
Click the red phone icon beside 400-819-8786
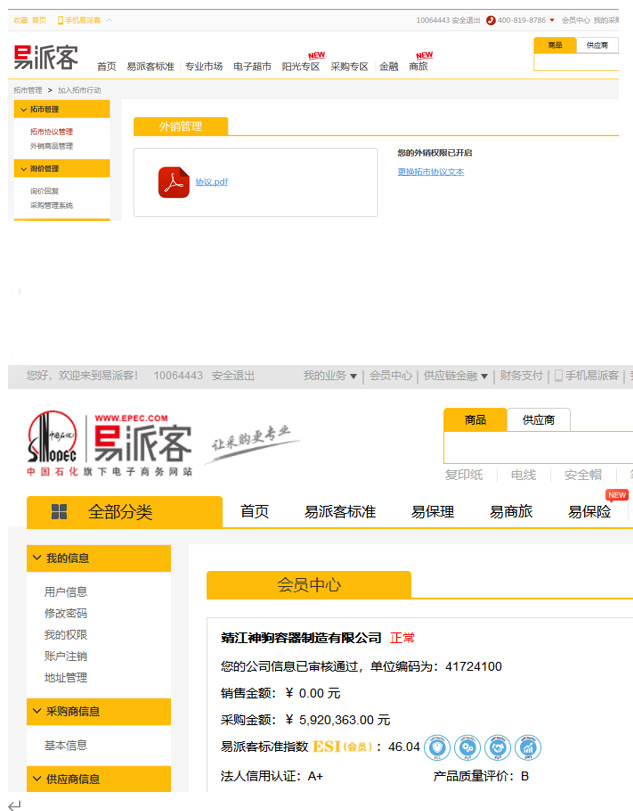[x=491, y=20]
